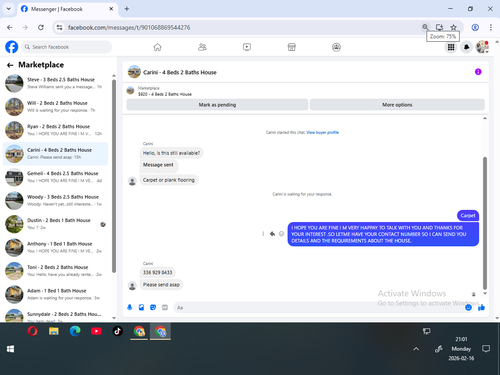Open the emoji picker in message box
The image size is (500, 375).
468,307
